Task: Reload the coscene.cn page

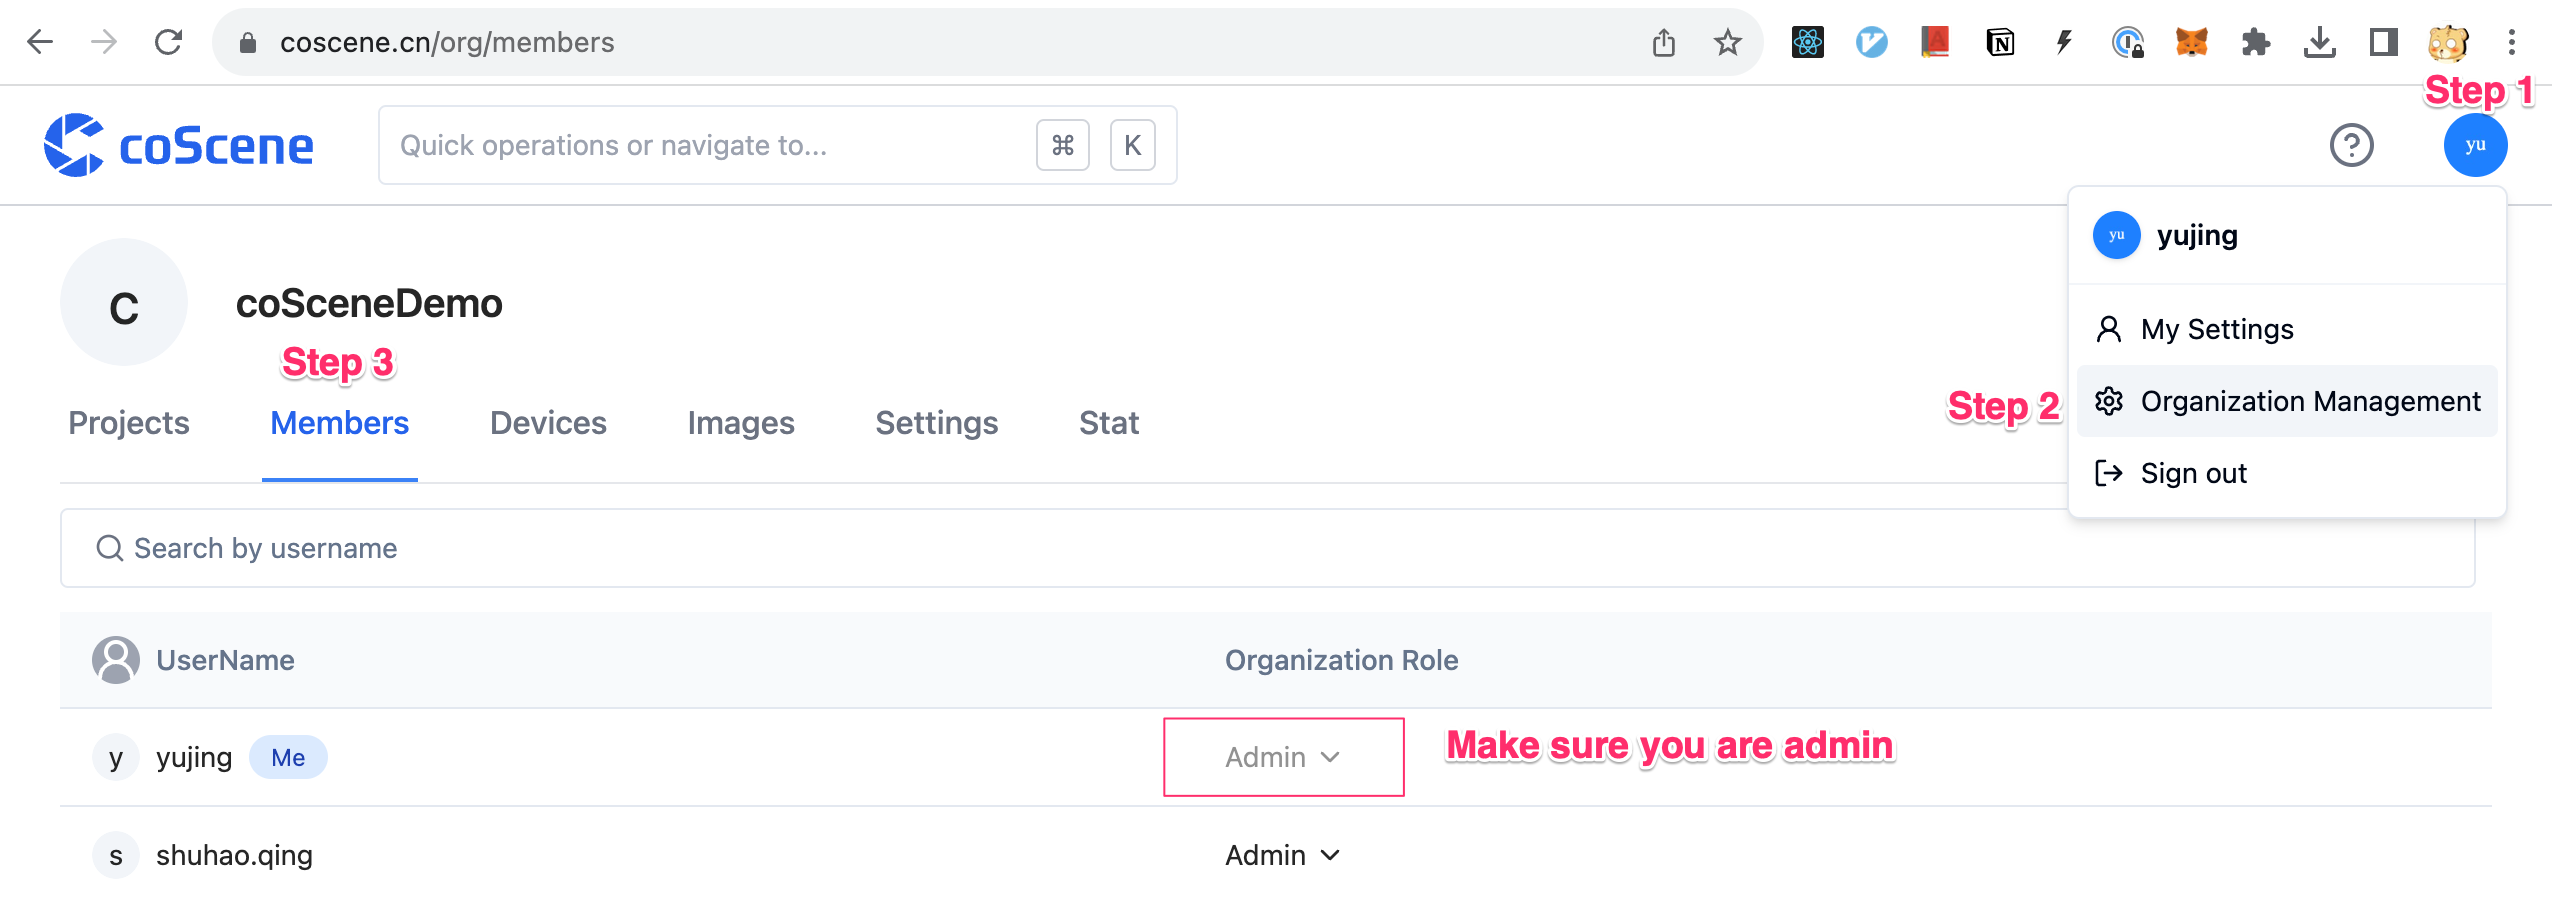Action: 168,42
